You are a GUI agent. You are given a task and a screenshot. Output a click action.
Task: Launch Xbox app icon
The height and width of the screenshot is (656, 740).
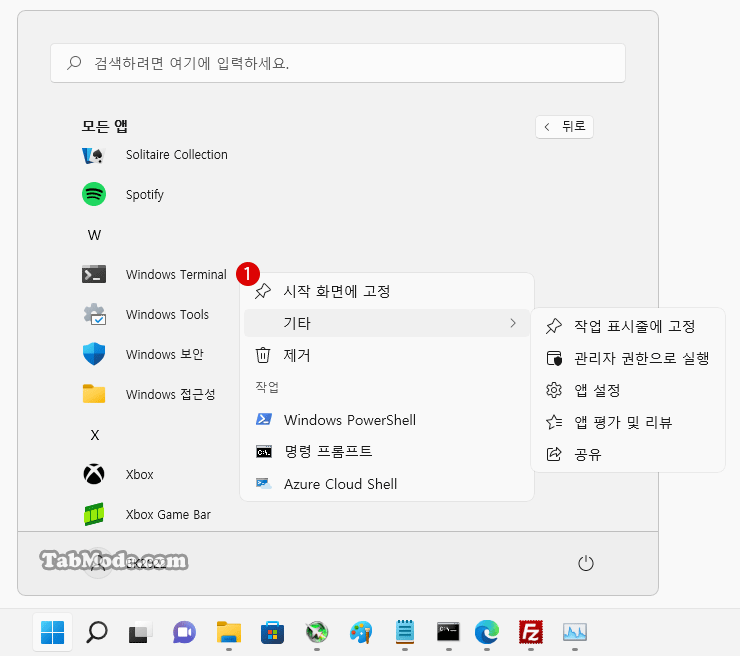94,474
